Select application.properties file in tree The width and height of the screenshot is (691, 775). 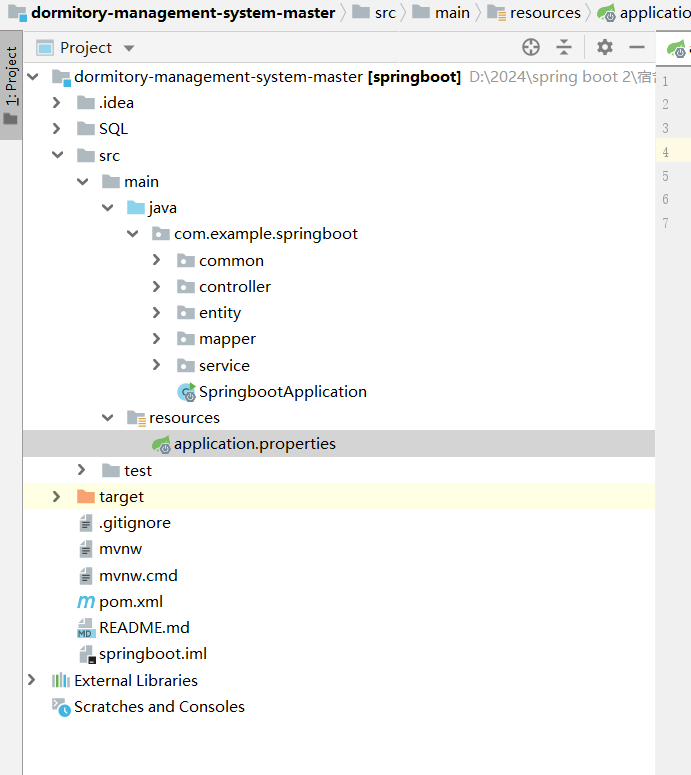point(254,444)
